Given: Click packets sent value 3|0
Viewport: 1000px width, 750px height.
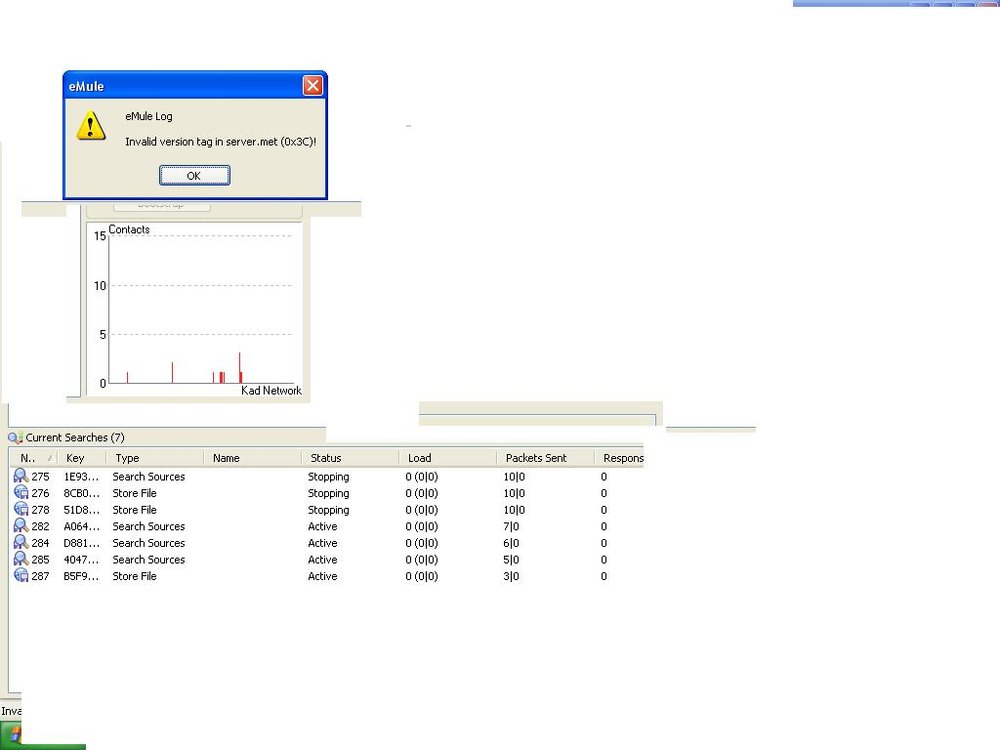Looking at the screenshot, I should (511, 576).
